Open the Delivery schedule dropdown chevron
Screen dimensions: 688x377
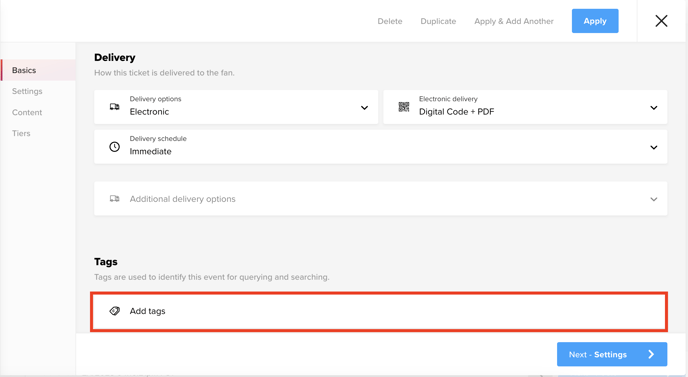pyautogui.click(x=654, y=147)
